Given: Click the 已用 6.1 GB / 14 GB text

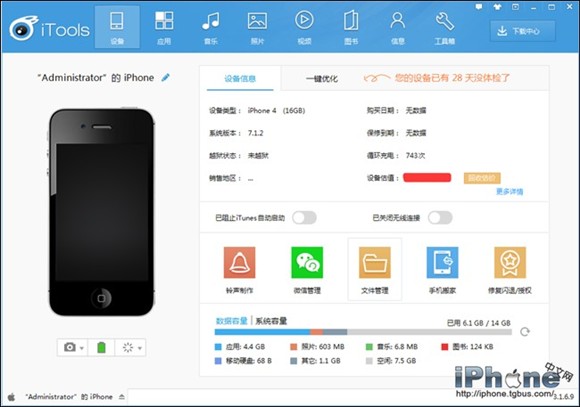Looking at the screenshot, I should 479,323.
